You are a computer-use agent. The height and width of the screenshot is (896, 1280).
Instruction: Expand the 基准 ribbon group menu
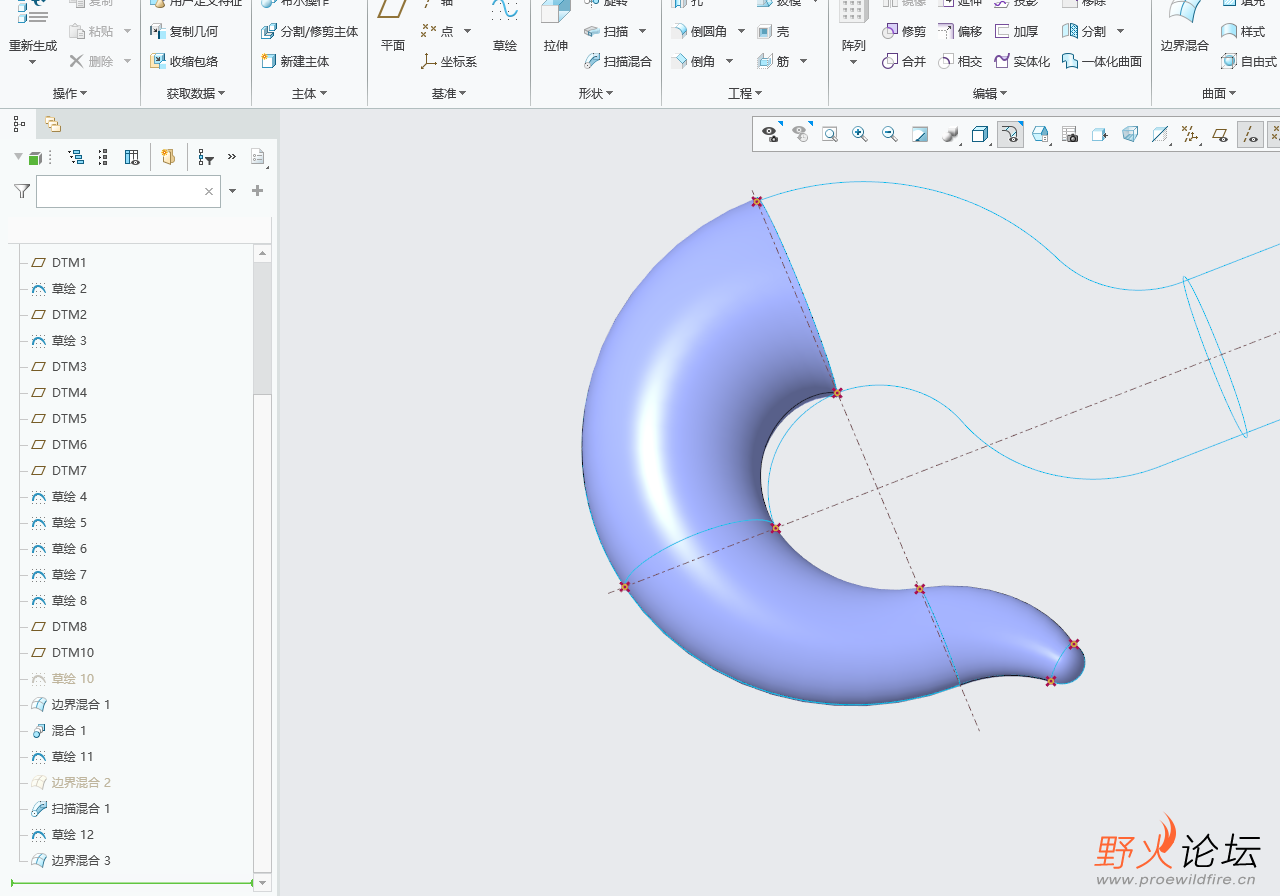click(x=449, y=93)
